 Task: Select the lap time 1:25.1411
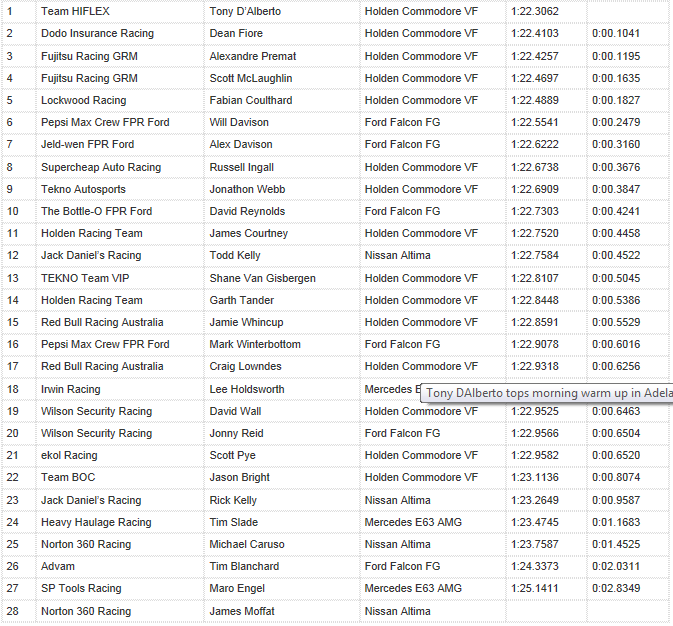point(534,589)
